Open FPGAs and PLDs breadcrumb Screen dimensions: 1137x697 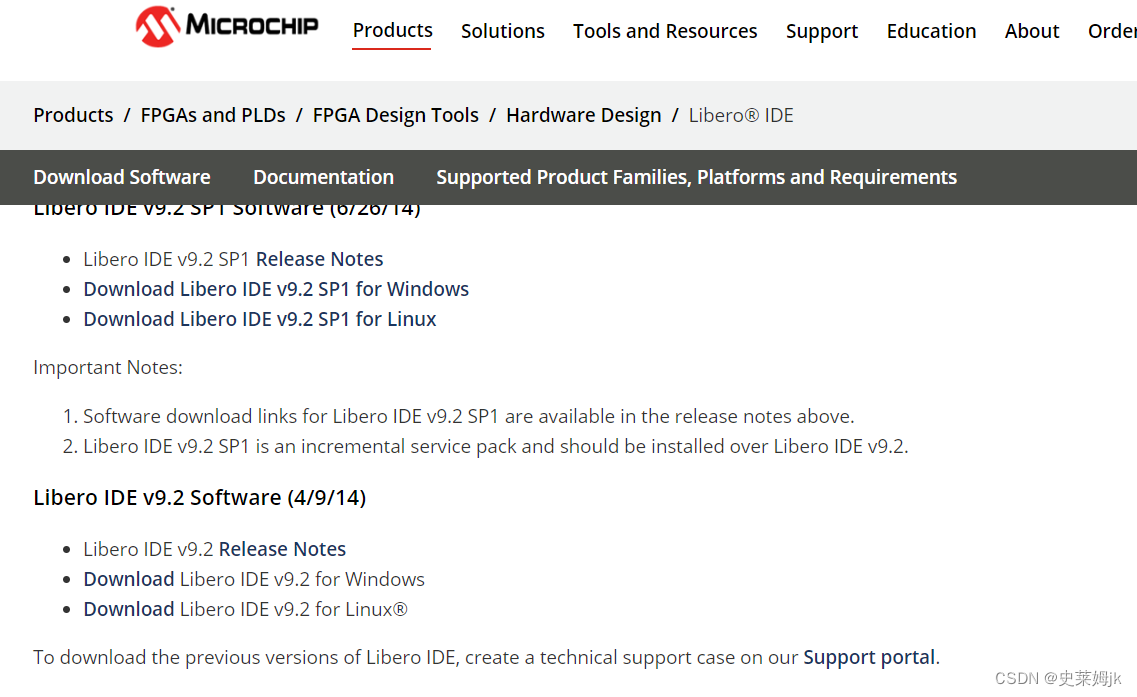click(212, 115)
